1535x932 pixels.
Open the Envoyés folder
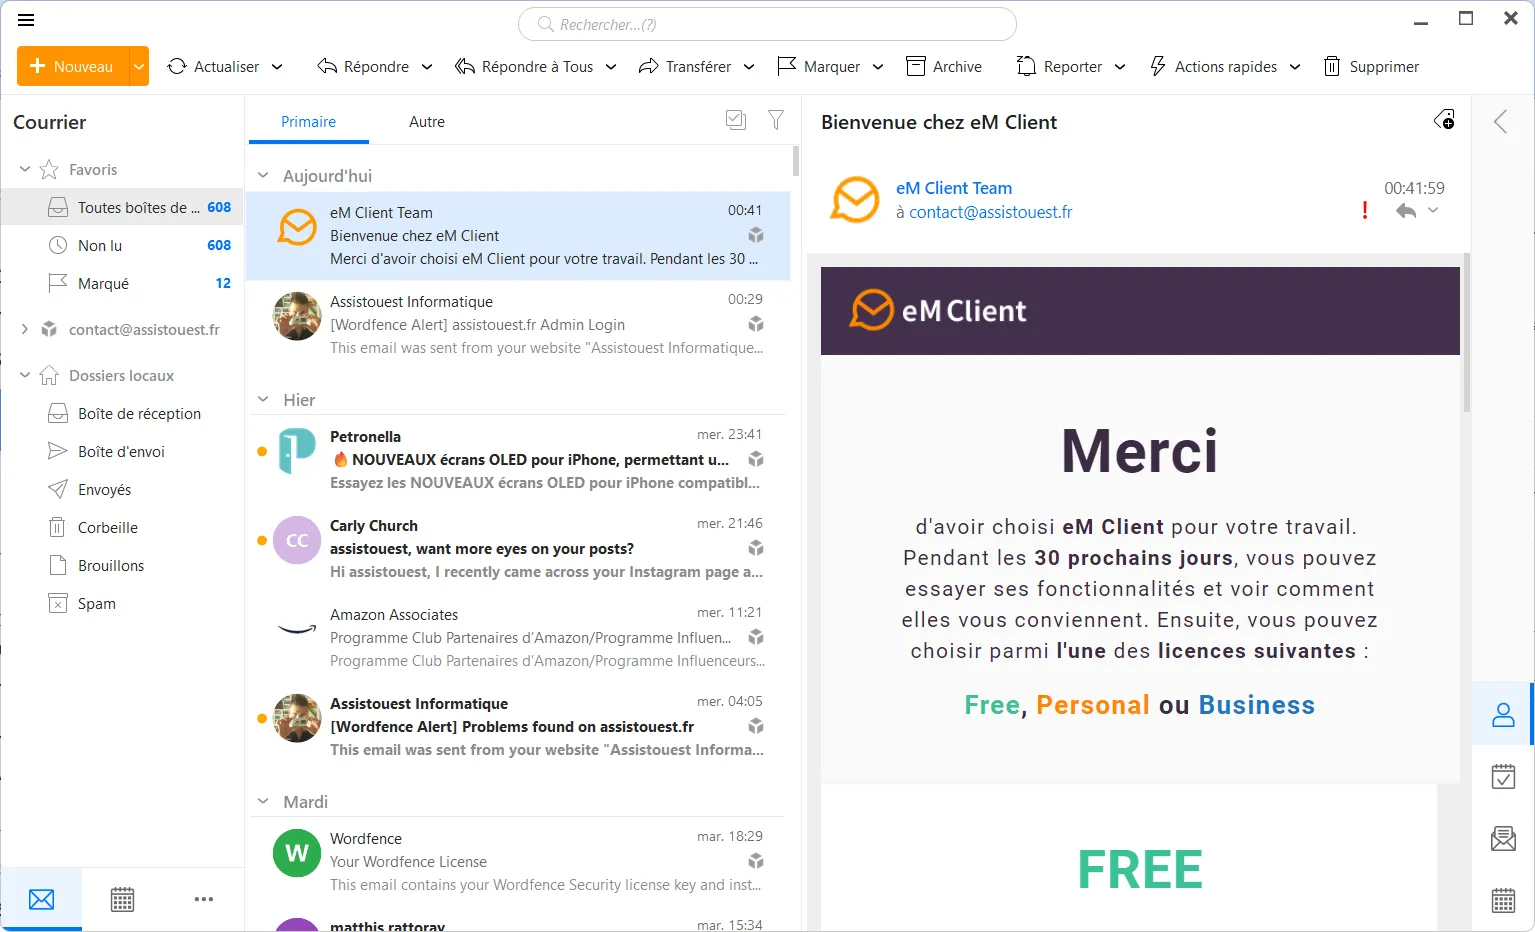(122, 490)
